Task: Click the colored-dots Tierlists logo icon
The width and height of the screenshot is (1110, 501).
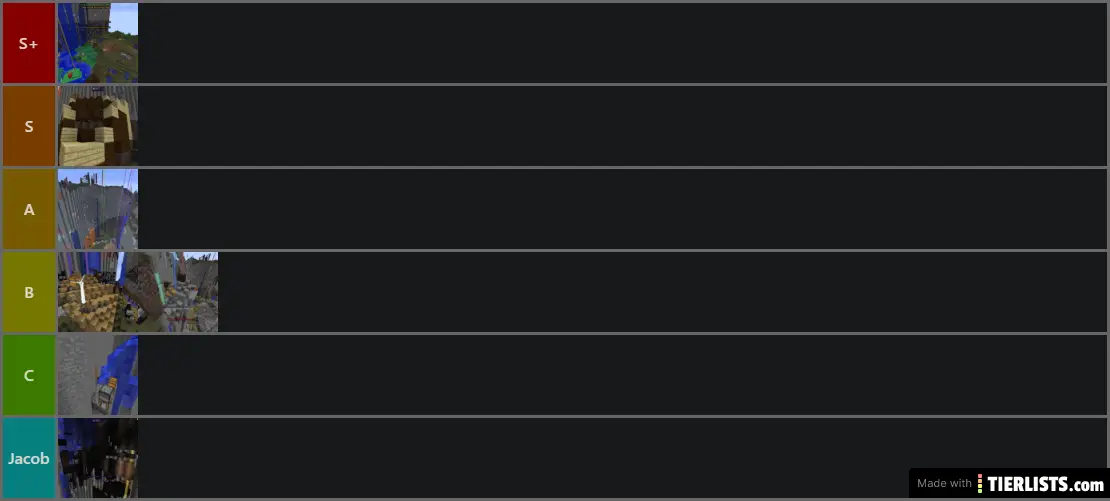Action: point(981,484)
